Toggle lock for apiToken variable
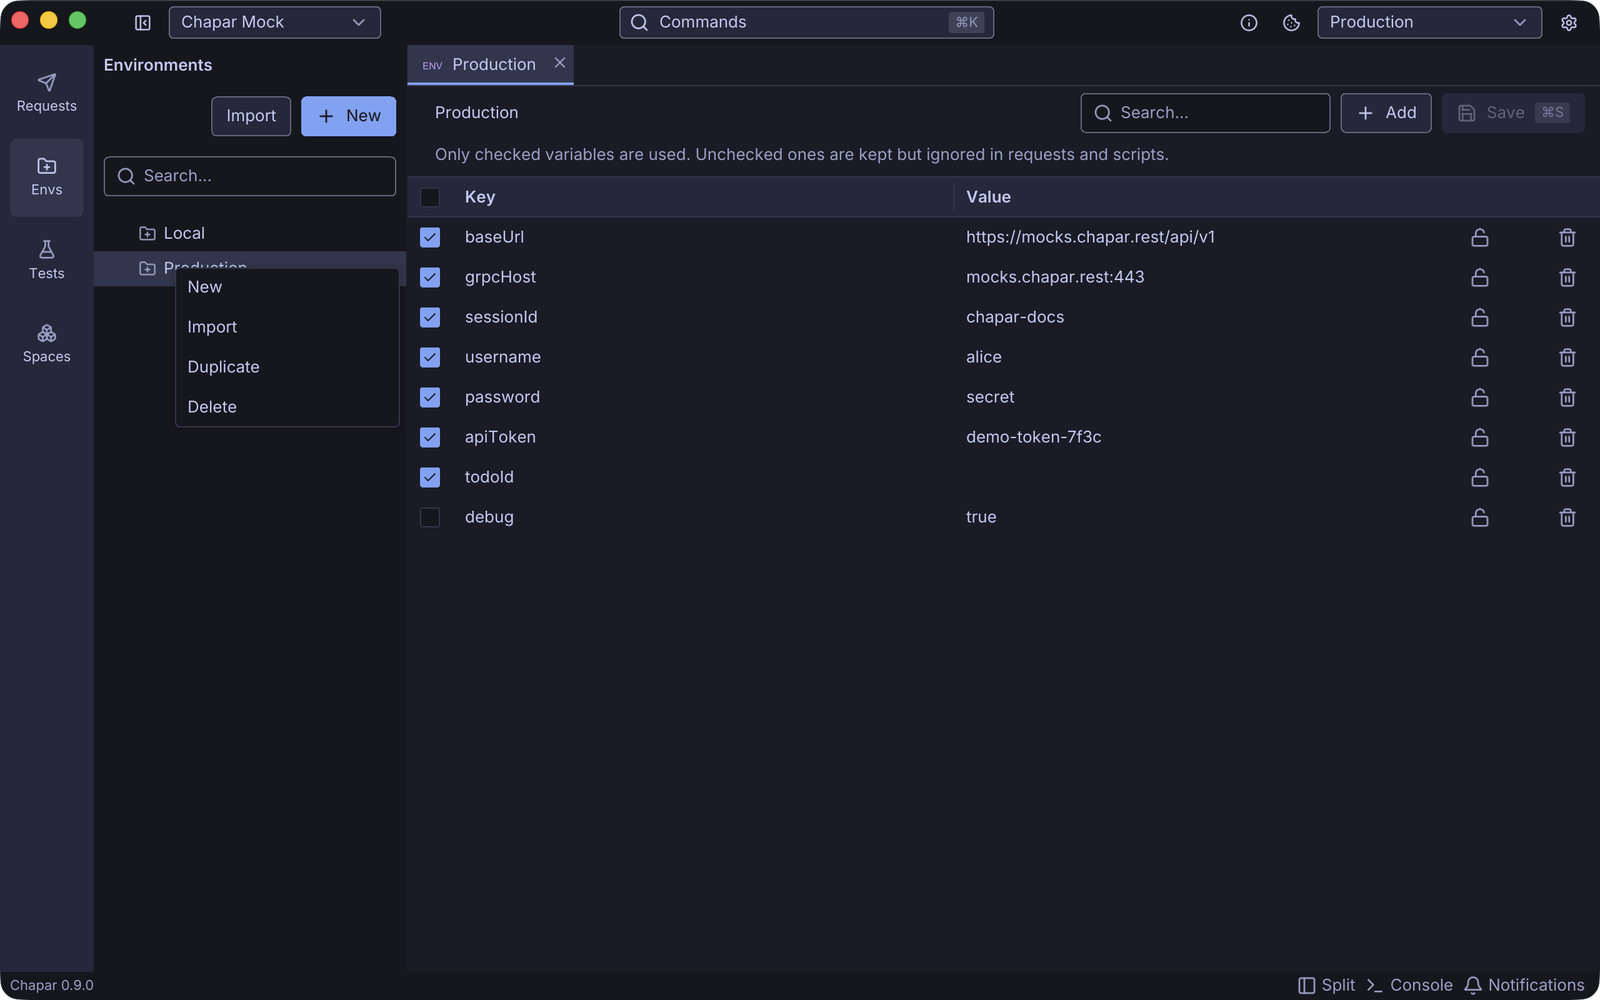The image size is (1600, 1000). [x=1480, y=437]
